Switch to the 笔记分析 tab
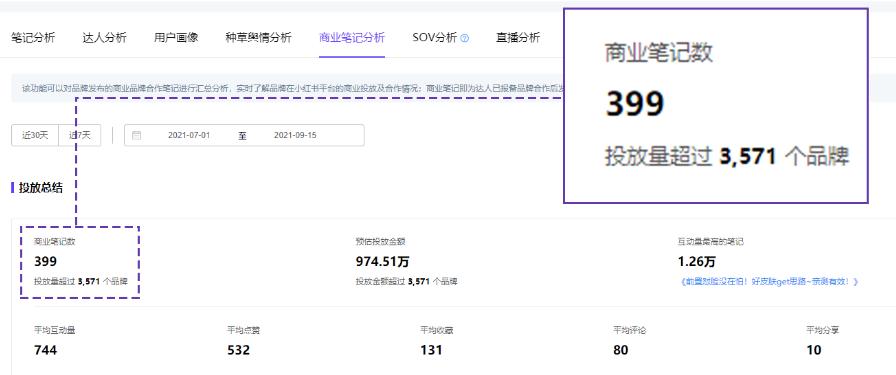This screenshot has width=896, height=375. coord(33,38)
